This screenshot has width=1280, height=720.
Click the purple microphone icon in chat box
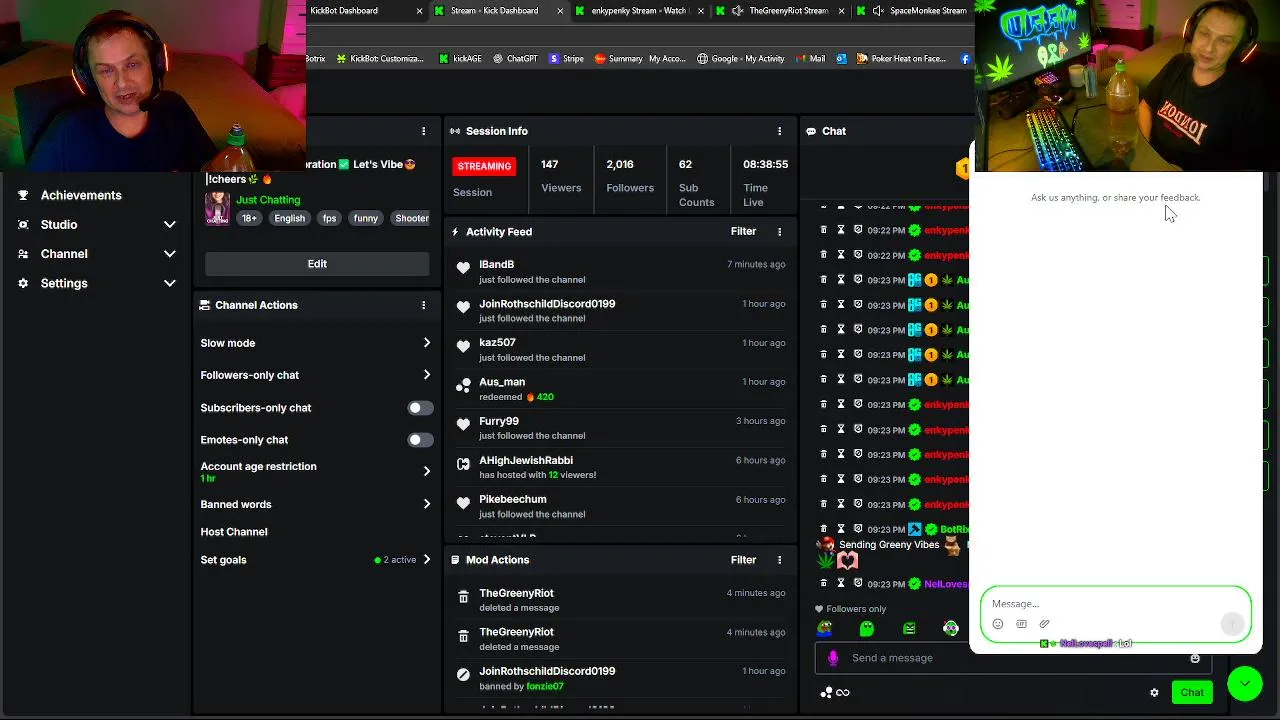pos(833,658)
